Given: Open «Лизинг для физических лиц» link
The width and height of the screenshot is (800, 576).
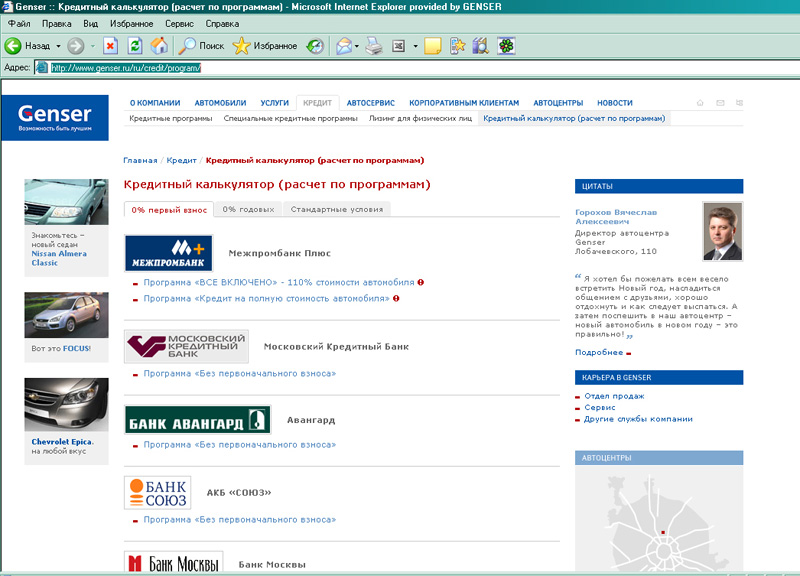Looking at the screenshot, I should (420, 118).
